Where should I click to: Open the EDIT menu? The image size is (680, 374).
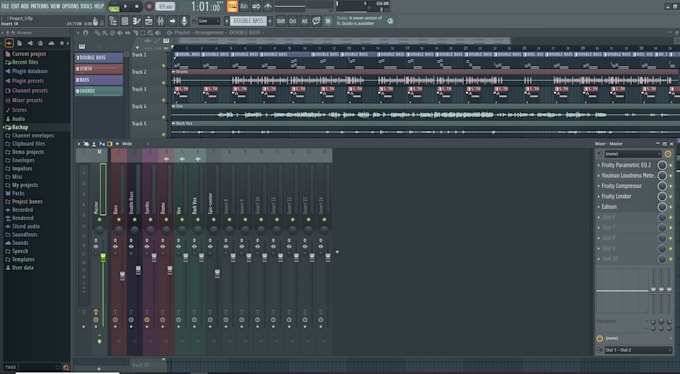pos(15,6)
